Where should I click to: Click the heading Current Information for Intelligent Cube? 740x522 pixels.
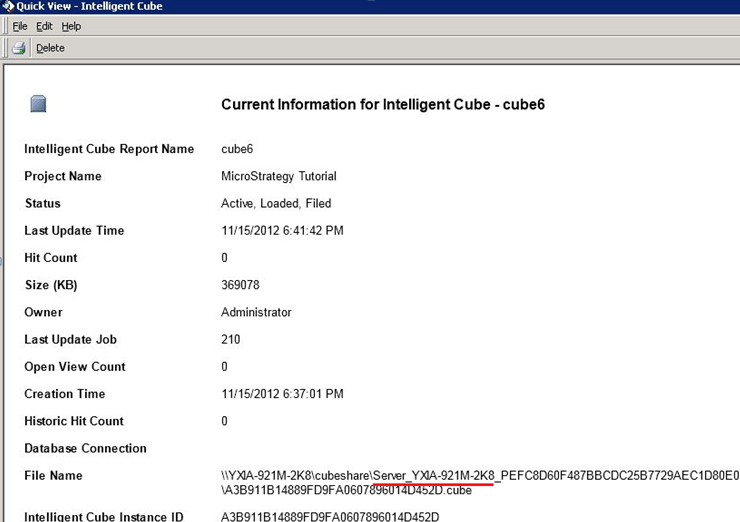(382, 105)
